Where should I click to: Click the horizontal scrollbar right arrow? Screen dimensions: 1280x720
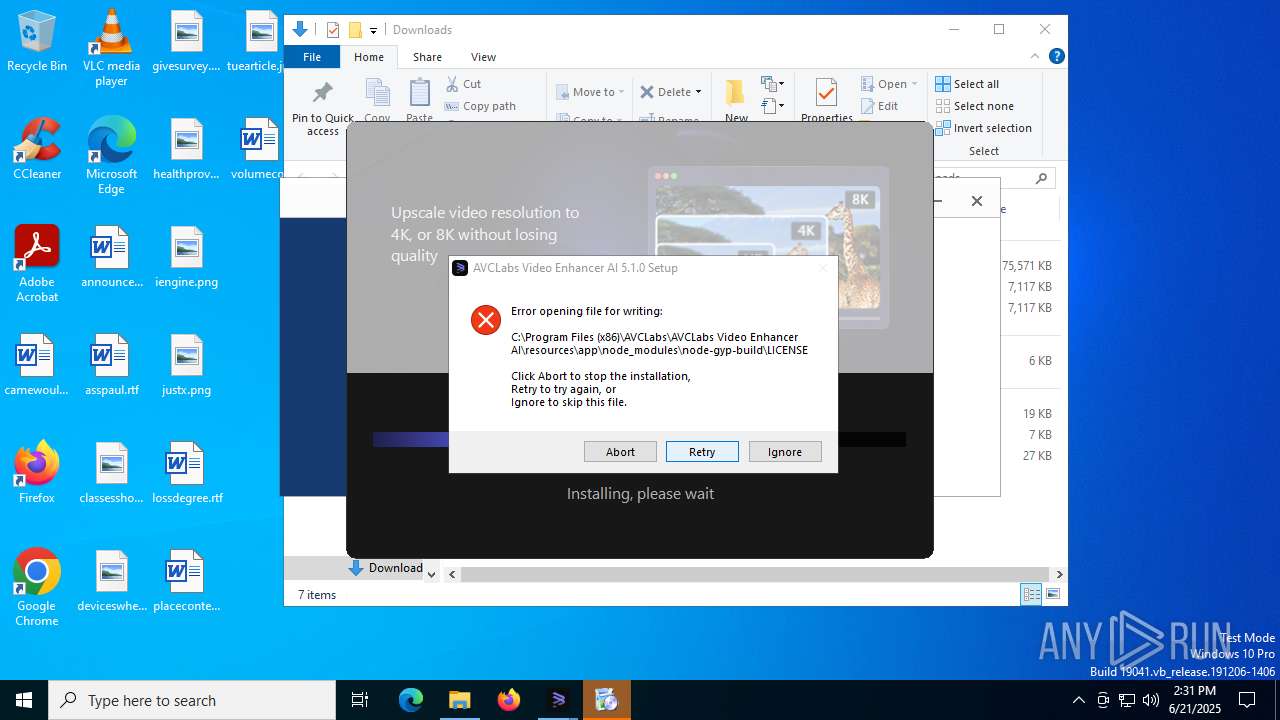pos(1059,574)
